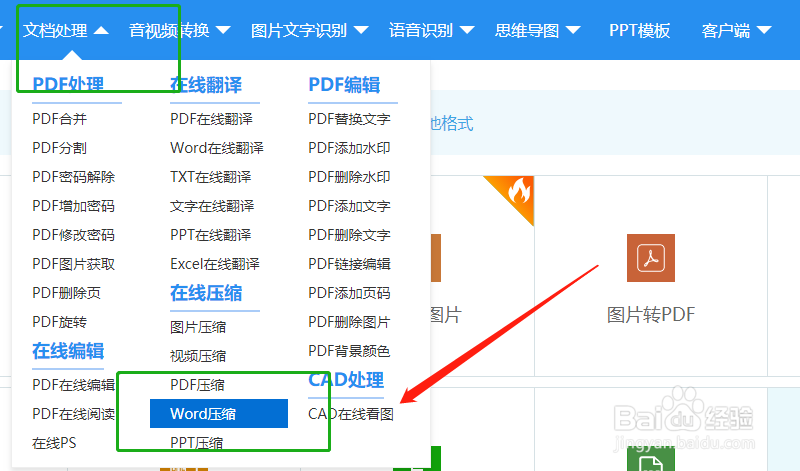
Task: Choose PDF在线翻译
Action: 211,119
